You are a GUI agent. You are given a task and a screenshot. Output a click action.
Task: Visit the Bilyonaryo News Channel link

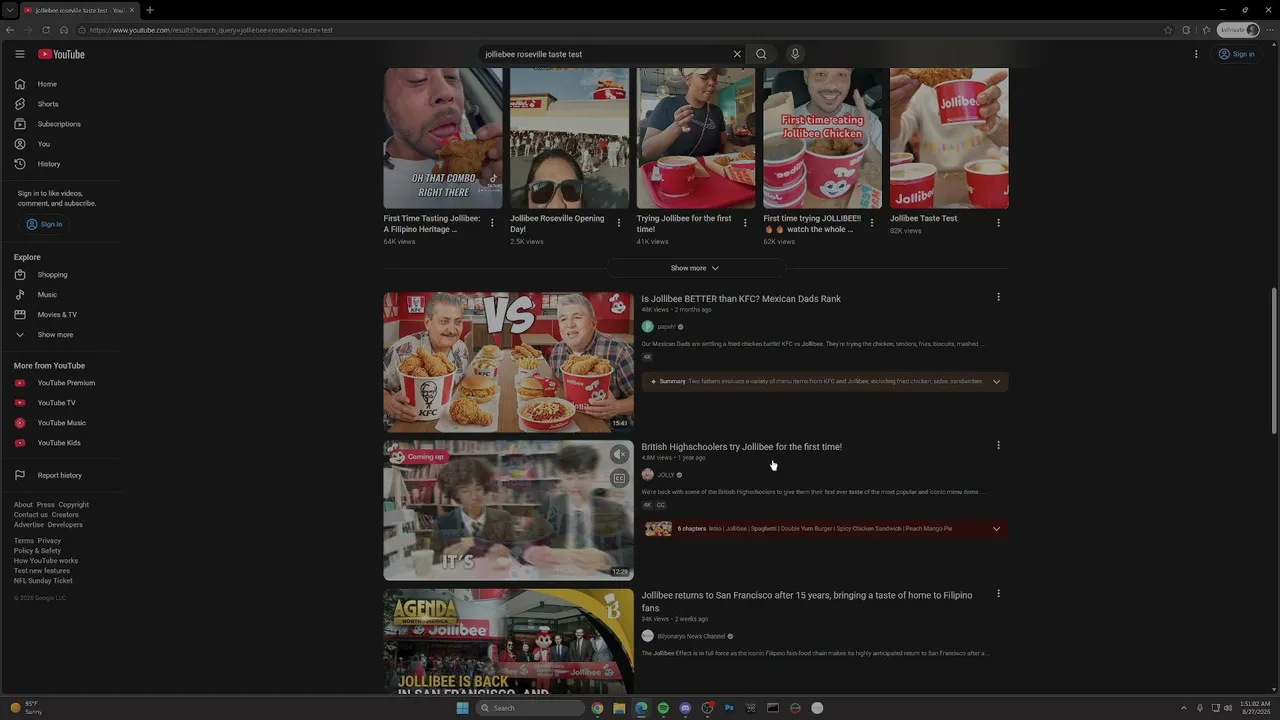click(691, 636)
